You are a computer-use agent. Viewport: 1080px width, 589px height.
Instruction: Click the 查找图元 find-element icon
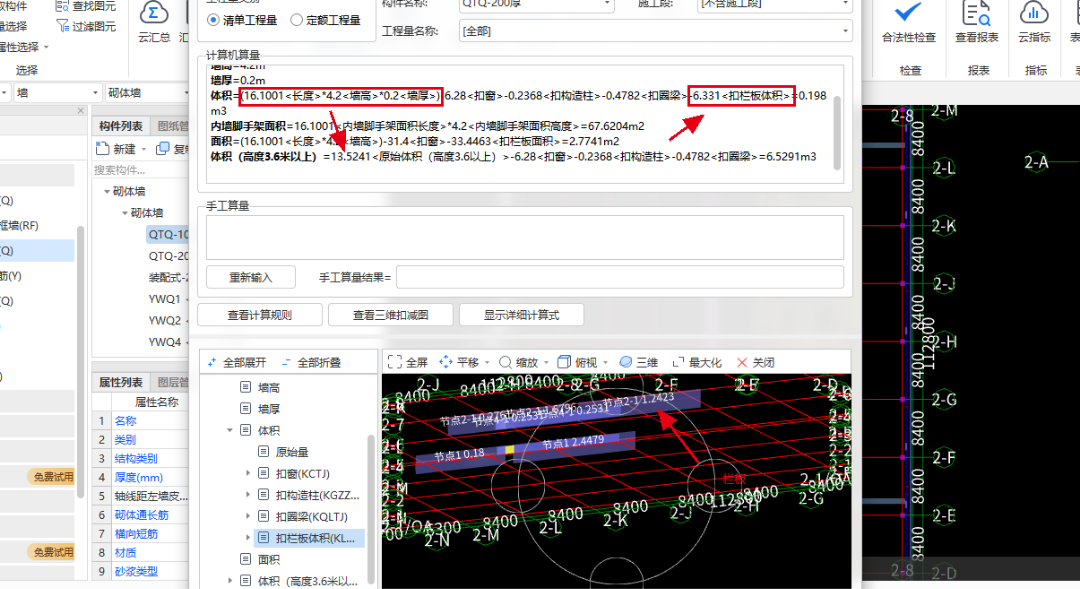pyautogui.click(x=62, y=6)
